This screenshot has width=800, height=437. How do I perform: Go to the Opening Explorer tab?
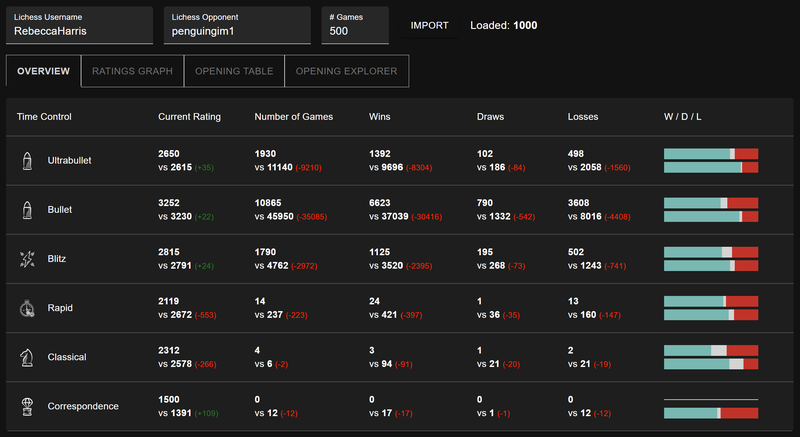[x=346, y=71]
